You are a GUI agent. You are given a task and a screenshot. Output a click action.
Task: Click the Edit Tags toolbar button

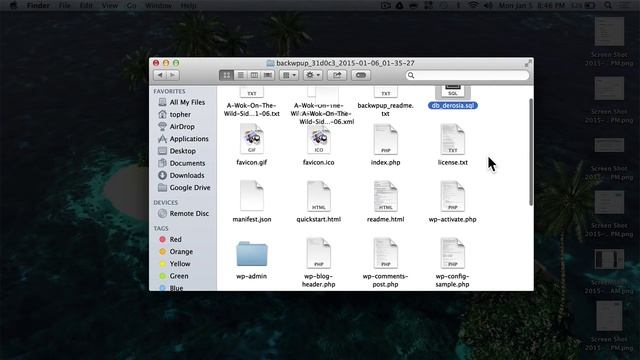(361, 75)
